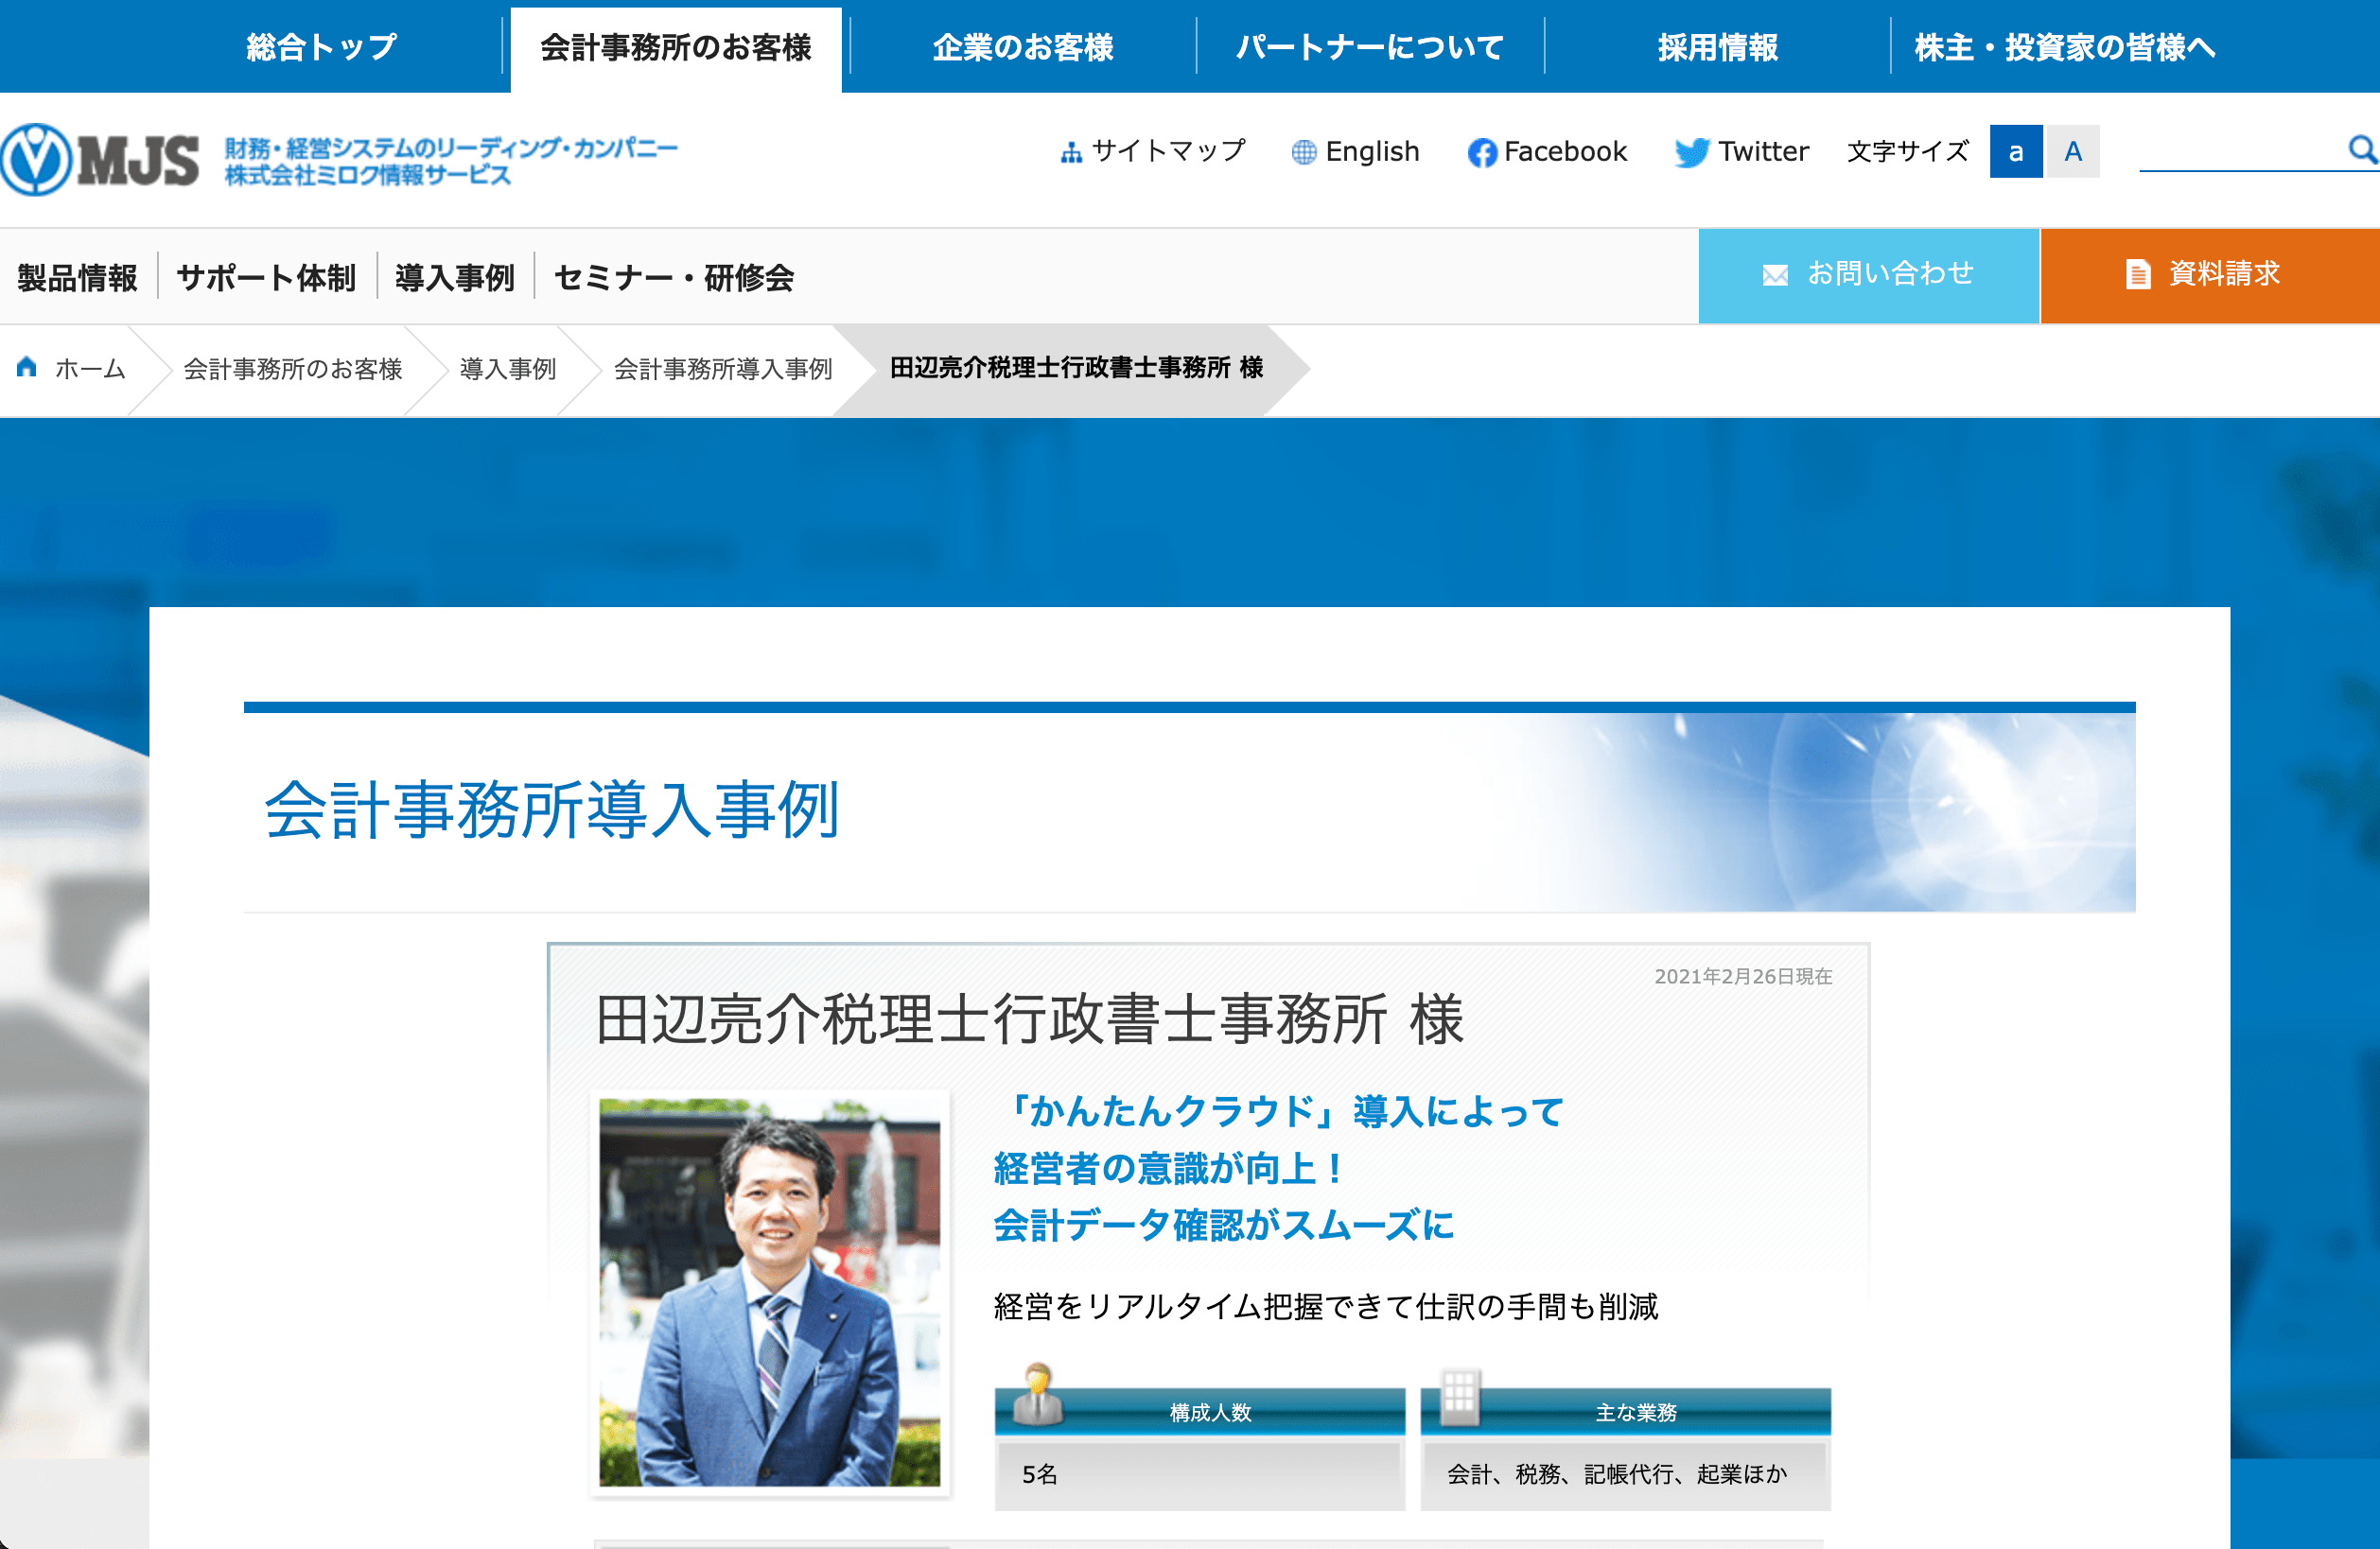This screenshot has width=2380, height=1549.
Task: Select large font size 'A'
Action: 2073,151
